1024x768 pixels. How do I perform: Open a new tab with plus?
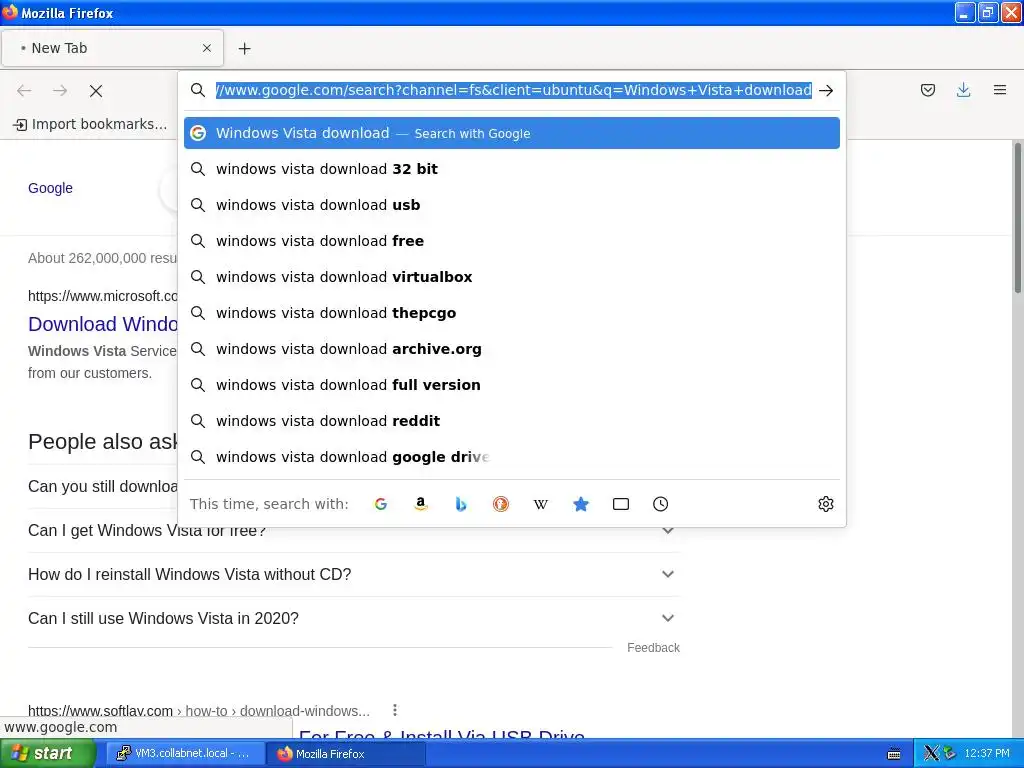244,48
